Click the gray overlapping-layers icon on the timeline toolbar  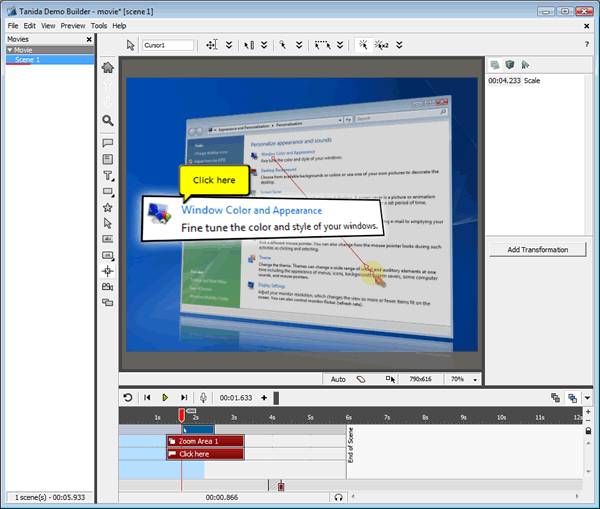555,398
